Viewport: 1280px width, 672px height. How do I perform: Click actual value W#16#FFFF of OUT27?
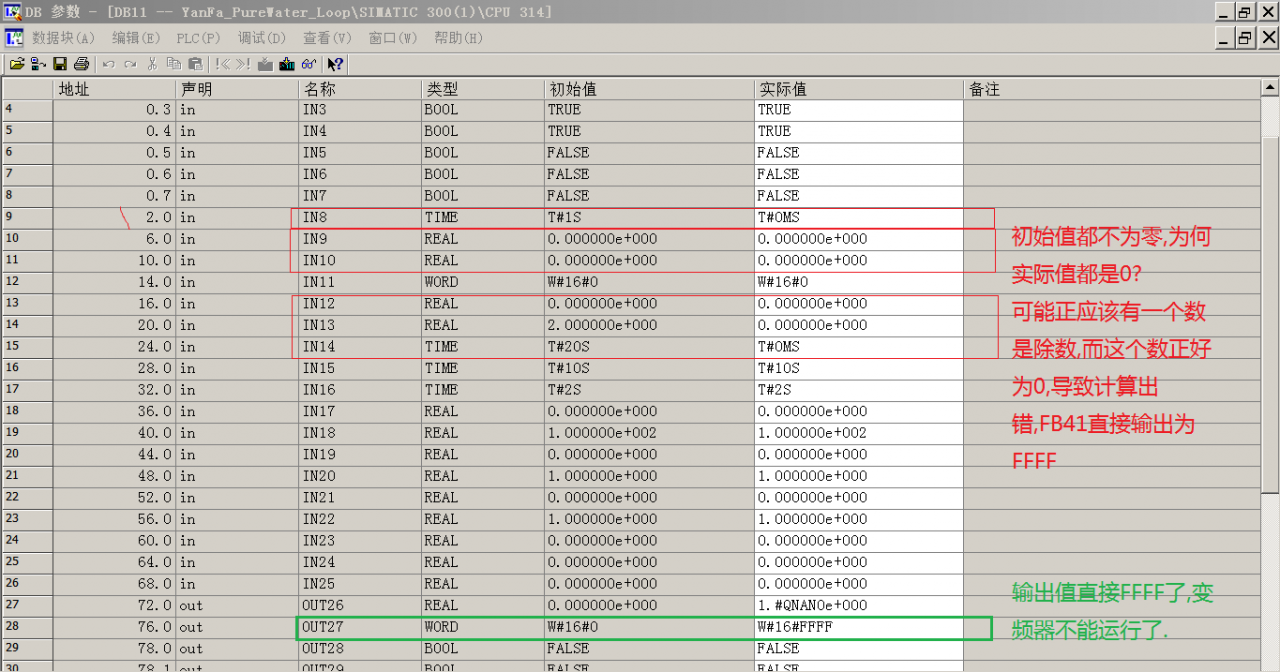(859, 627)
